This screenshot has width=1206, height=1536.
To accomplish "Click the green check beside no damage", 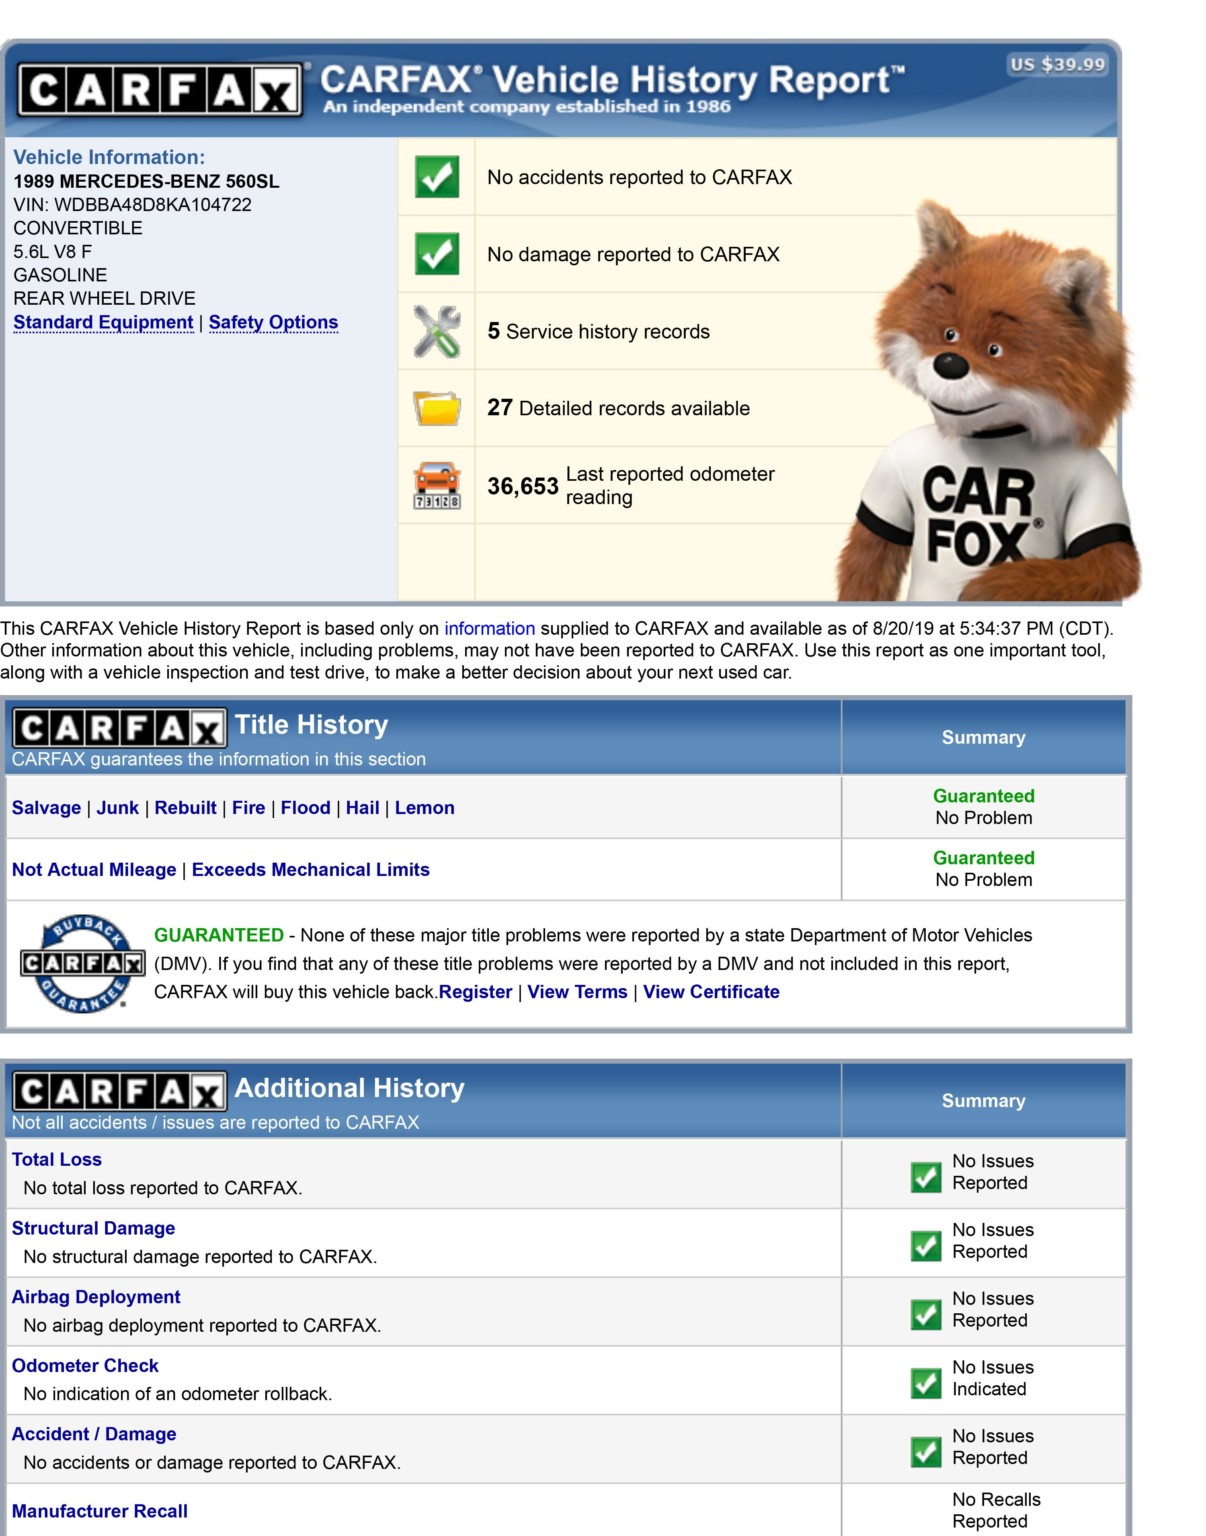I will click(437, 254).
